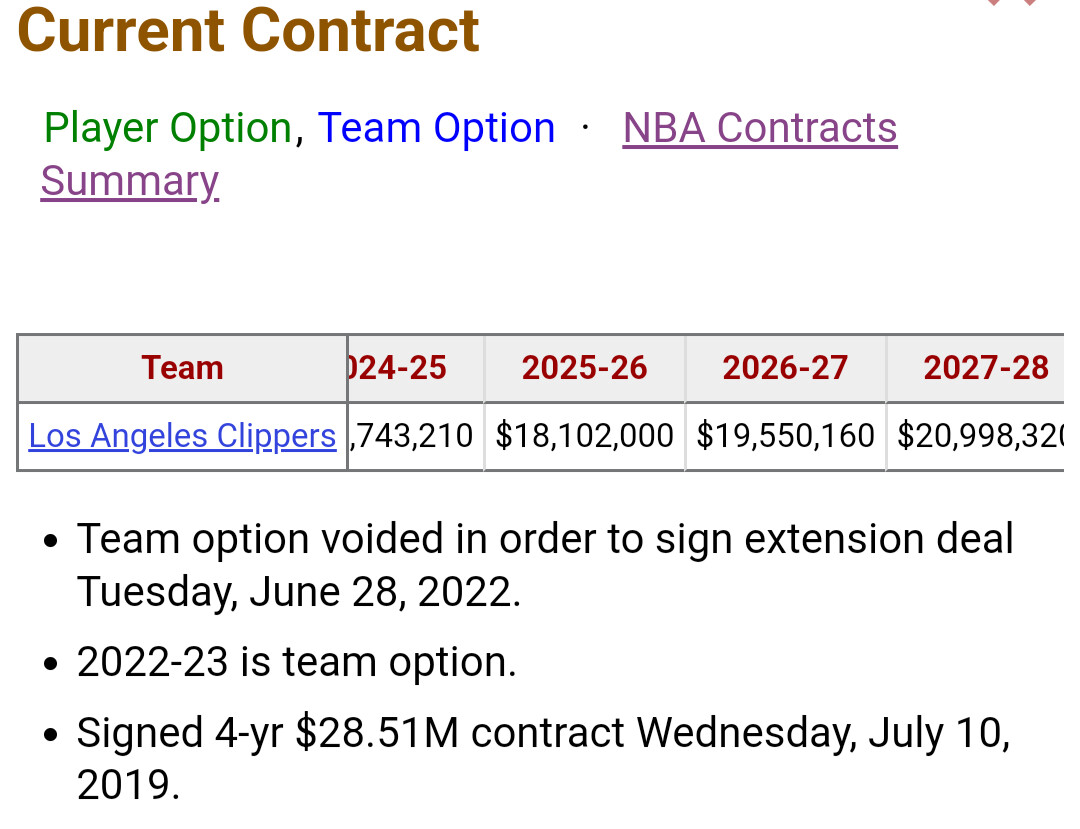
Task: Click the 'Tuesday, June 28, 2022' date text
Action: click(298, 592)
